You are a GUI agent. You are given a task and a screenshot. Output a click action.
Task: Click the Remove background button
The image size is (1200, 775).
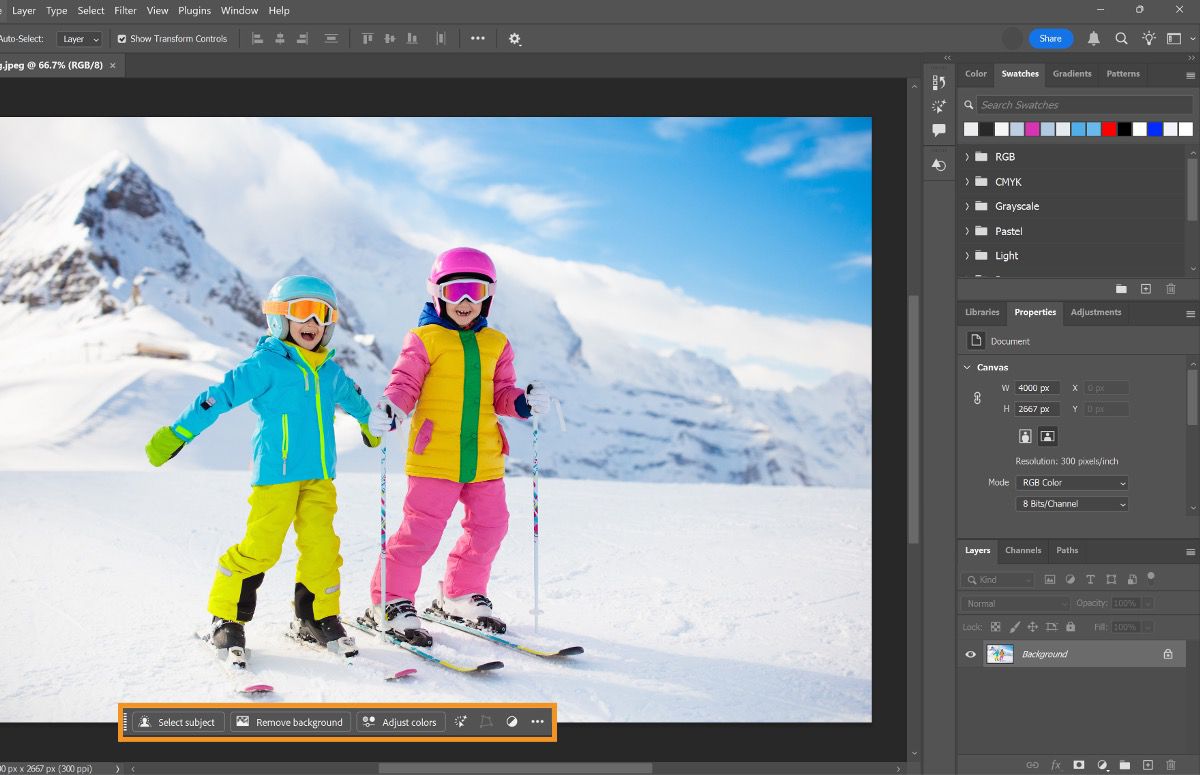[x=290, y=722]
